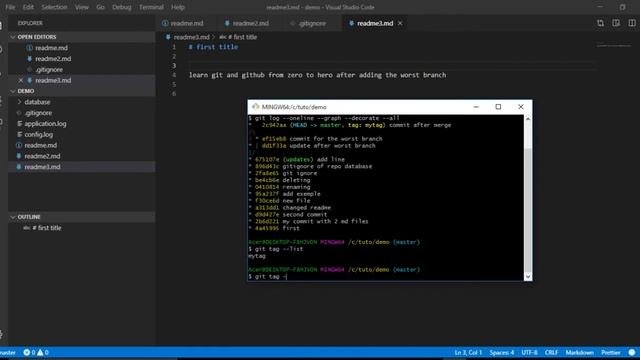Open readme3.md in DEMO file tree
This screenshot has height=360, width=640.
point(82,167)
